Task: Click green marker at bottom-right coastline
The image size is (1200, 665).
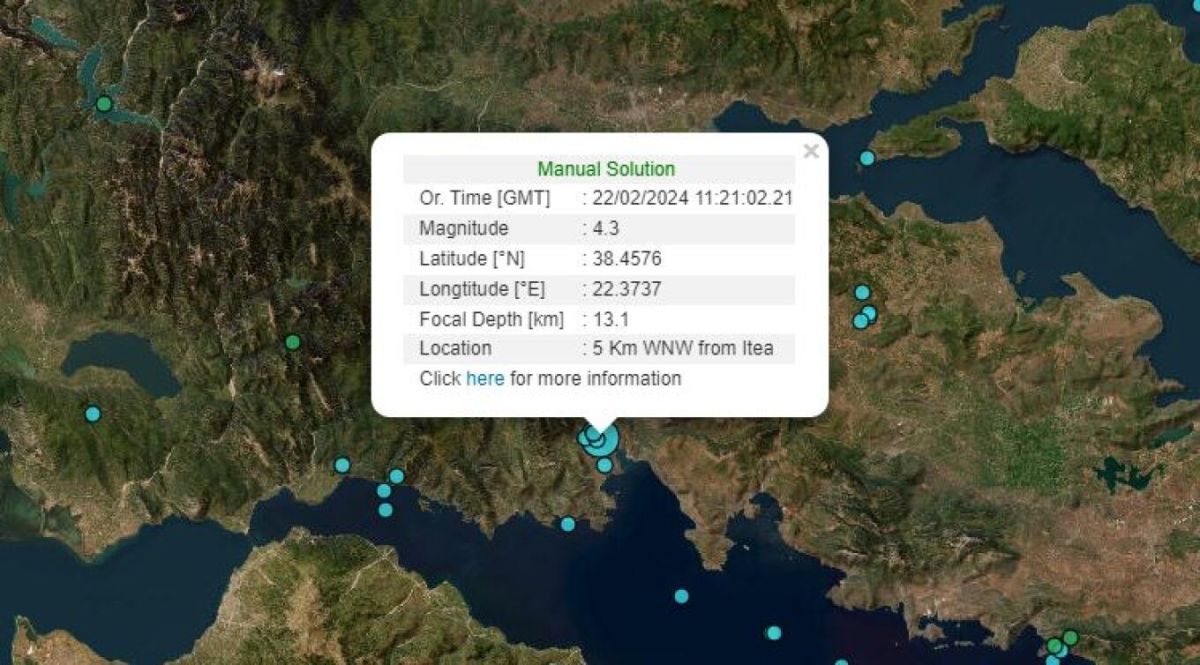Action: pos(1070,637)
